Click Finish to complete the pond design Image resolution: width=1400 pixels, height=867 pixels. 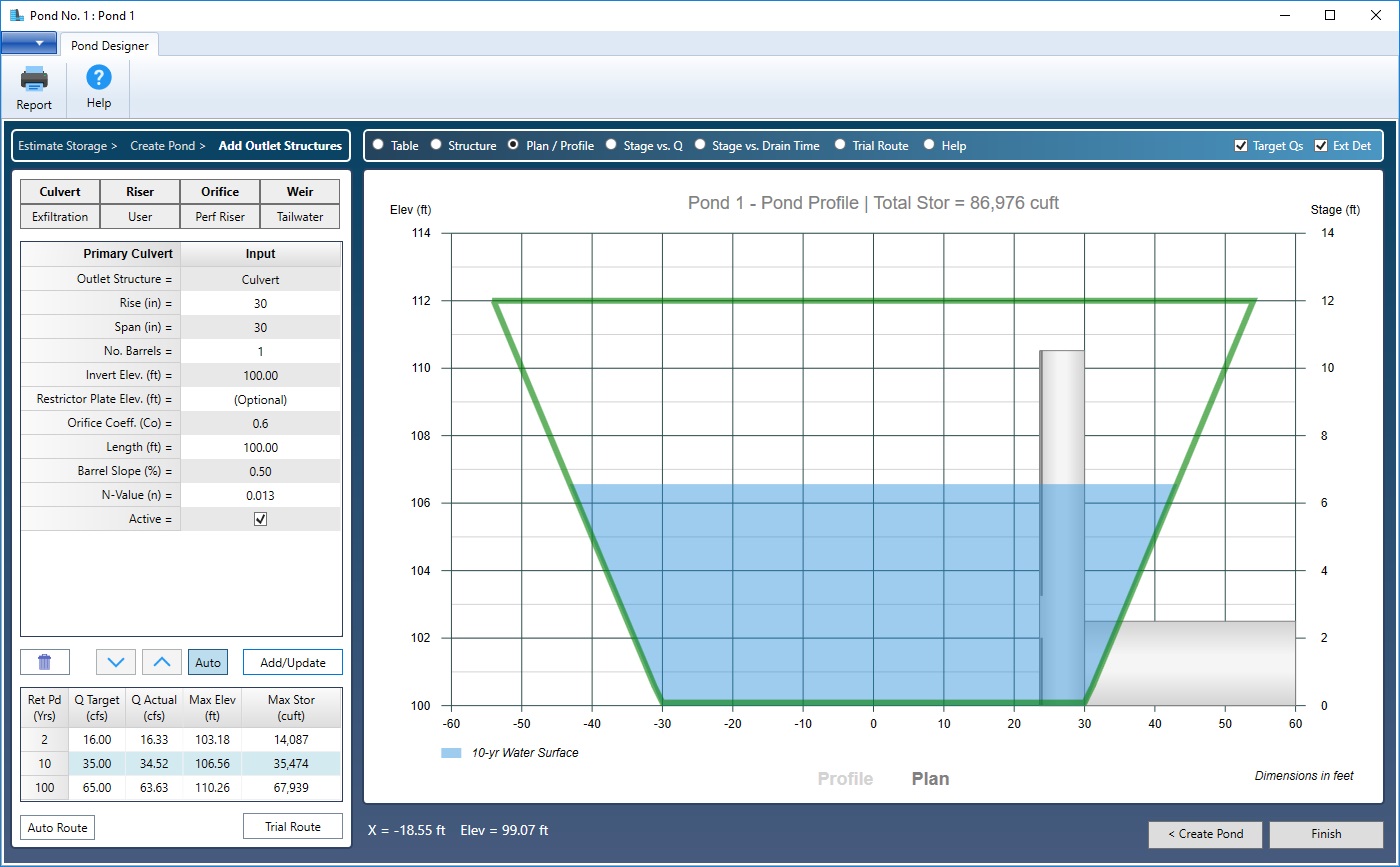pyautogui.click(x=1325, y=834)
